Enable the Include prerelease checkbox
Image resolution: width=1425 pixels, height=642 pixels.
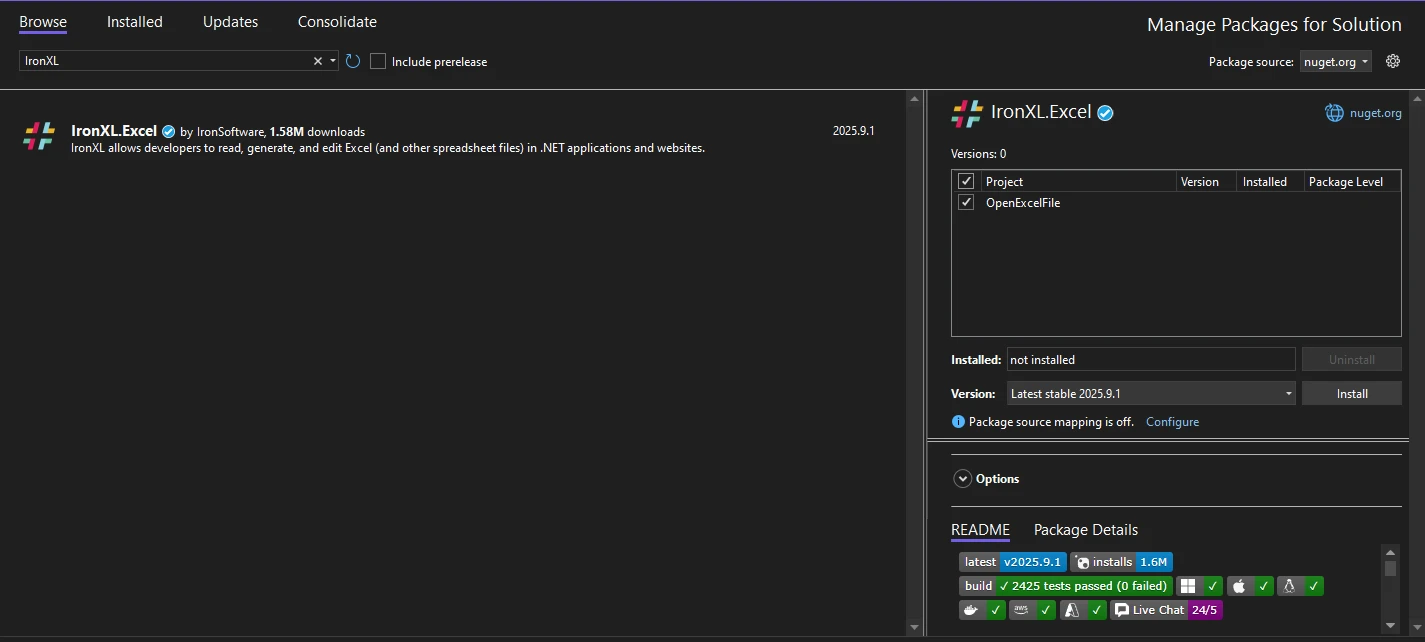[378, 61]
